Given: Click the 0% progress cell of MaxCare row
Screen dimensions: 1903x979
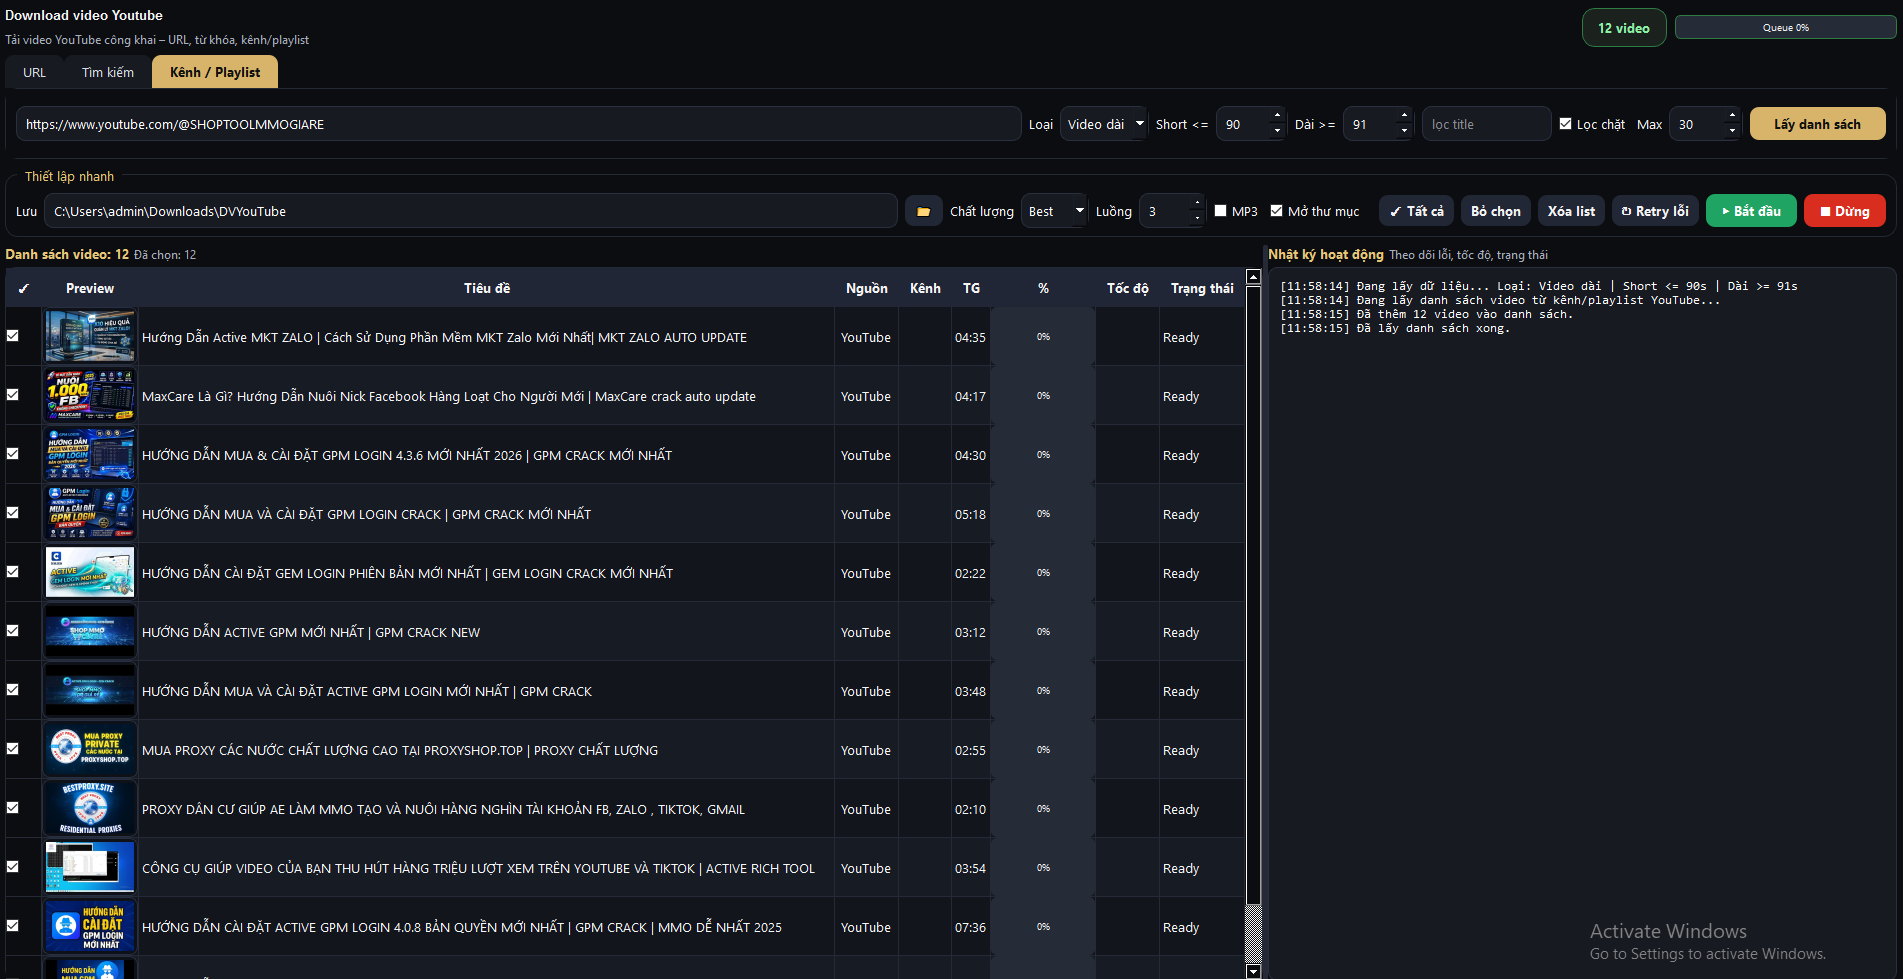Looking at the screenshot, I should (1043, 395).
